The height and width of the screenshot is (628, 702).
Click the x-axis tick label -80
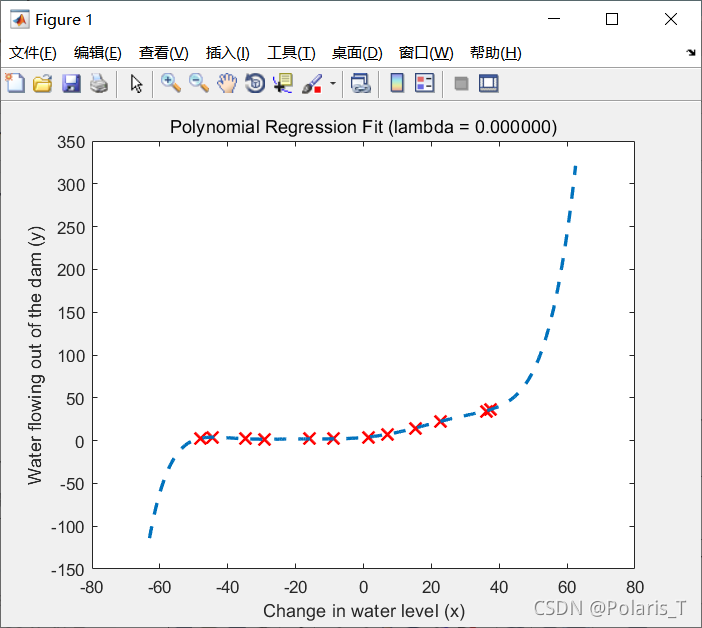pyautogui.click(x=91, y=587)
